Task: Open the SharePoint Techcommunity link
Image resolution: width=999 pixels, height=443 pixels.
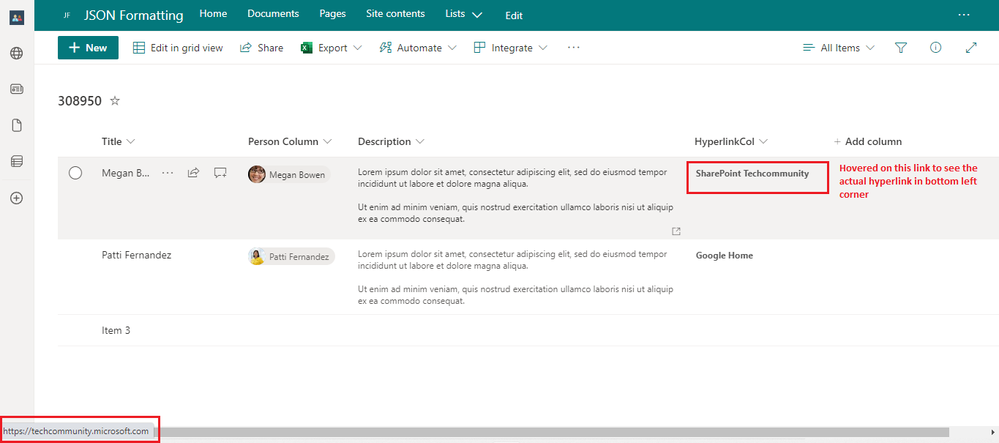Action: pyautogui.click(x=752, y=173)
